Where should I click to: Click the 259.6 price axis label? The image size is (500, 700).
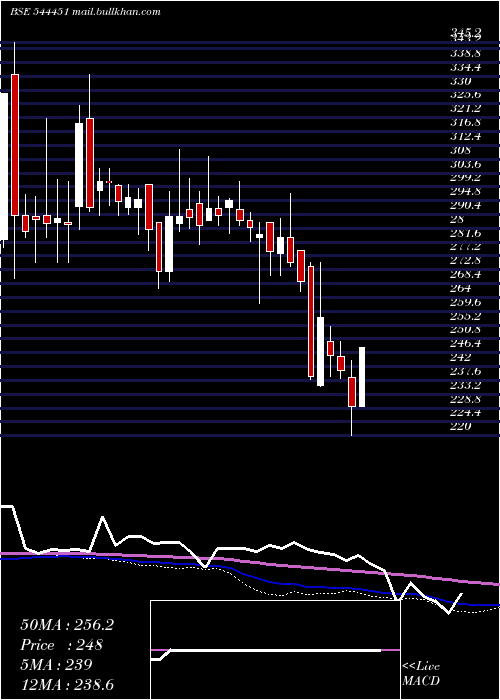tap(466, 302)
